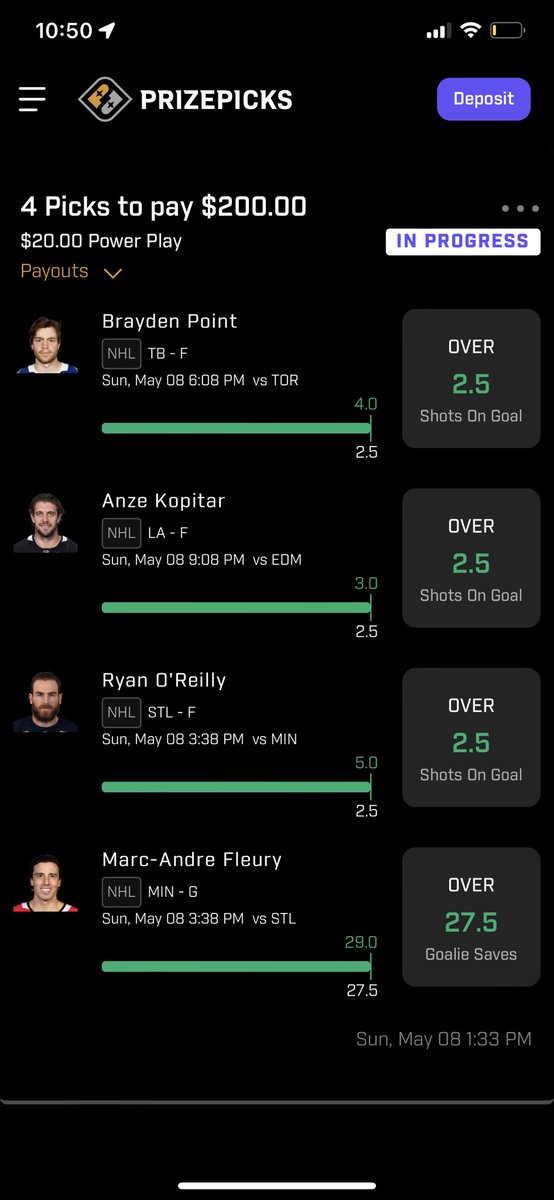Select Brayden Point OVER 2.5 shots card

pos(471,378)
